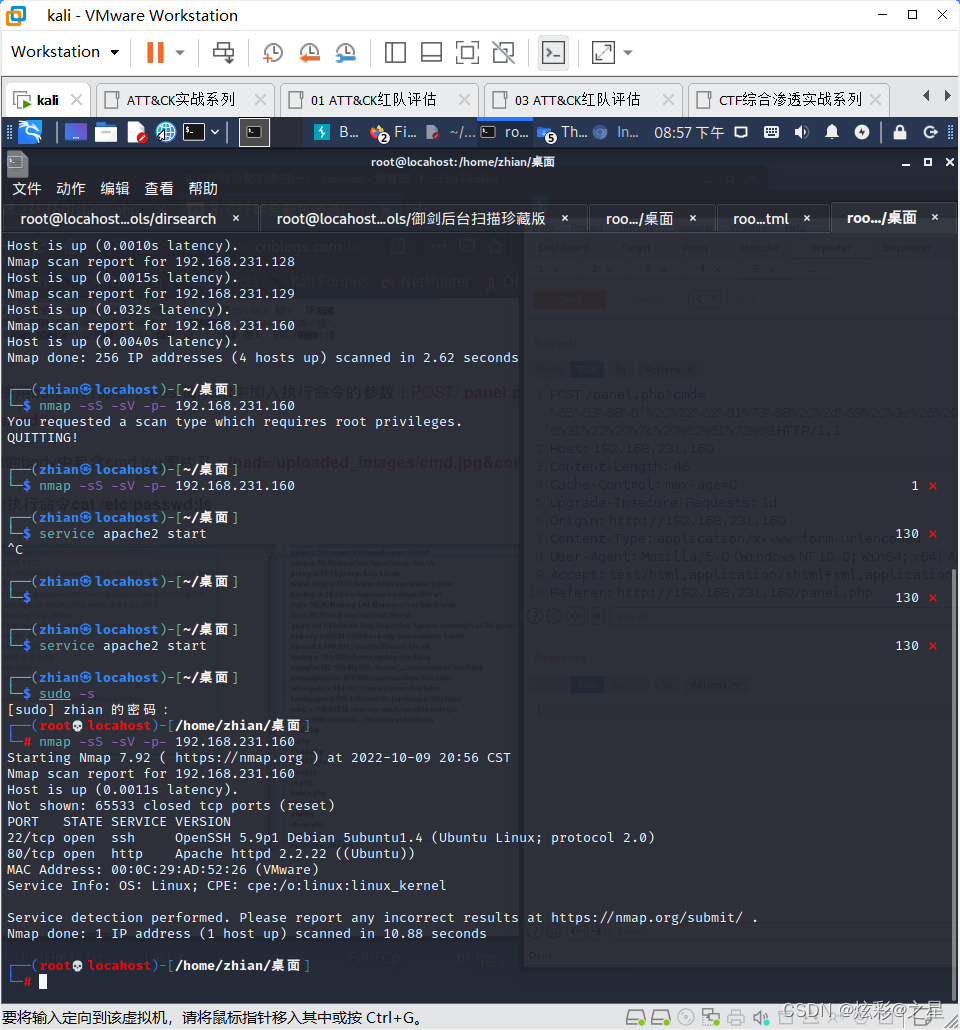
Task: Switch to the kali VM tab
Action: (47, 100)
